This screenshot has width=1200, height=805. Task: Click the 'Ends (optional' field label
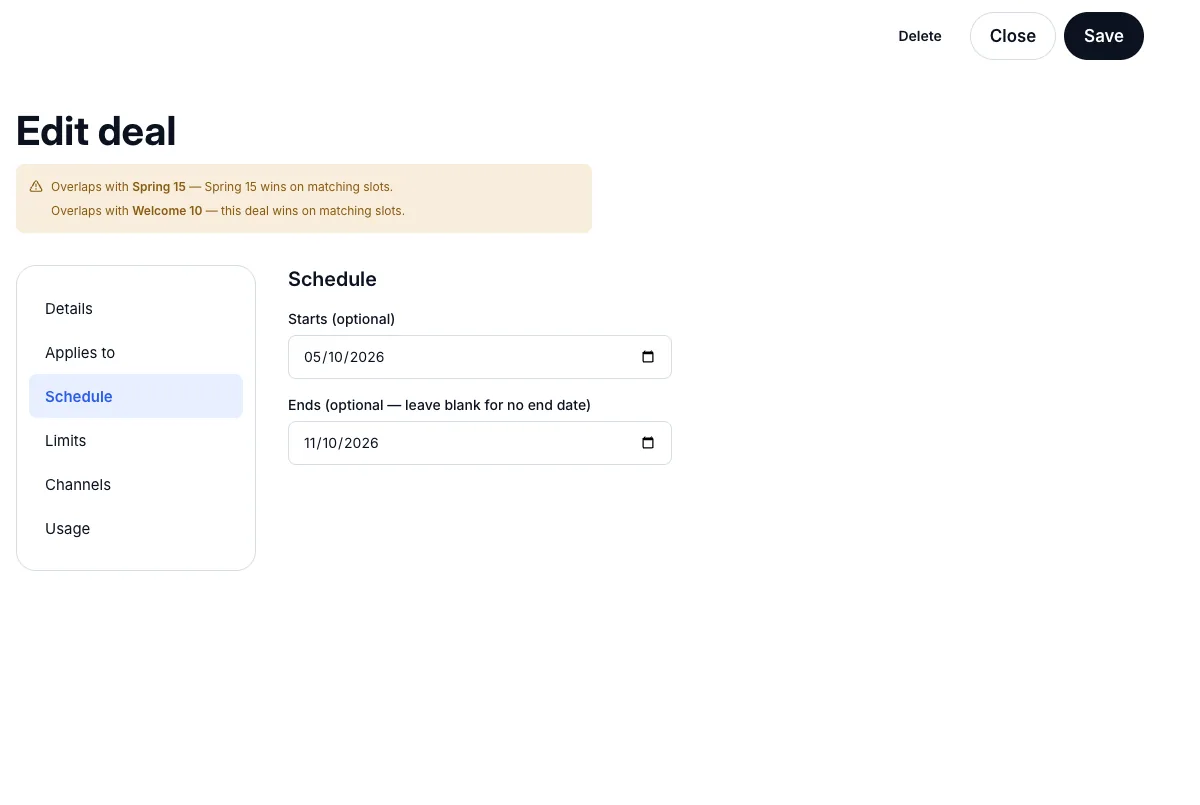(439, 405)
